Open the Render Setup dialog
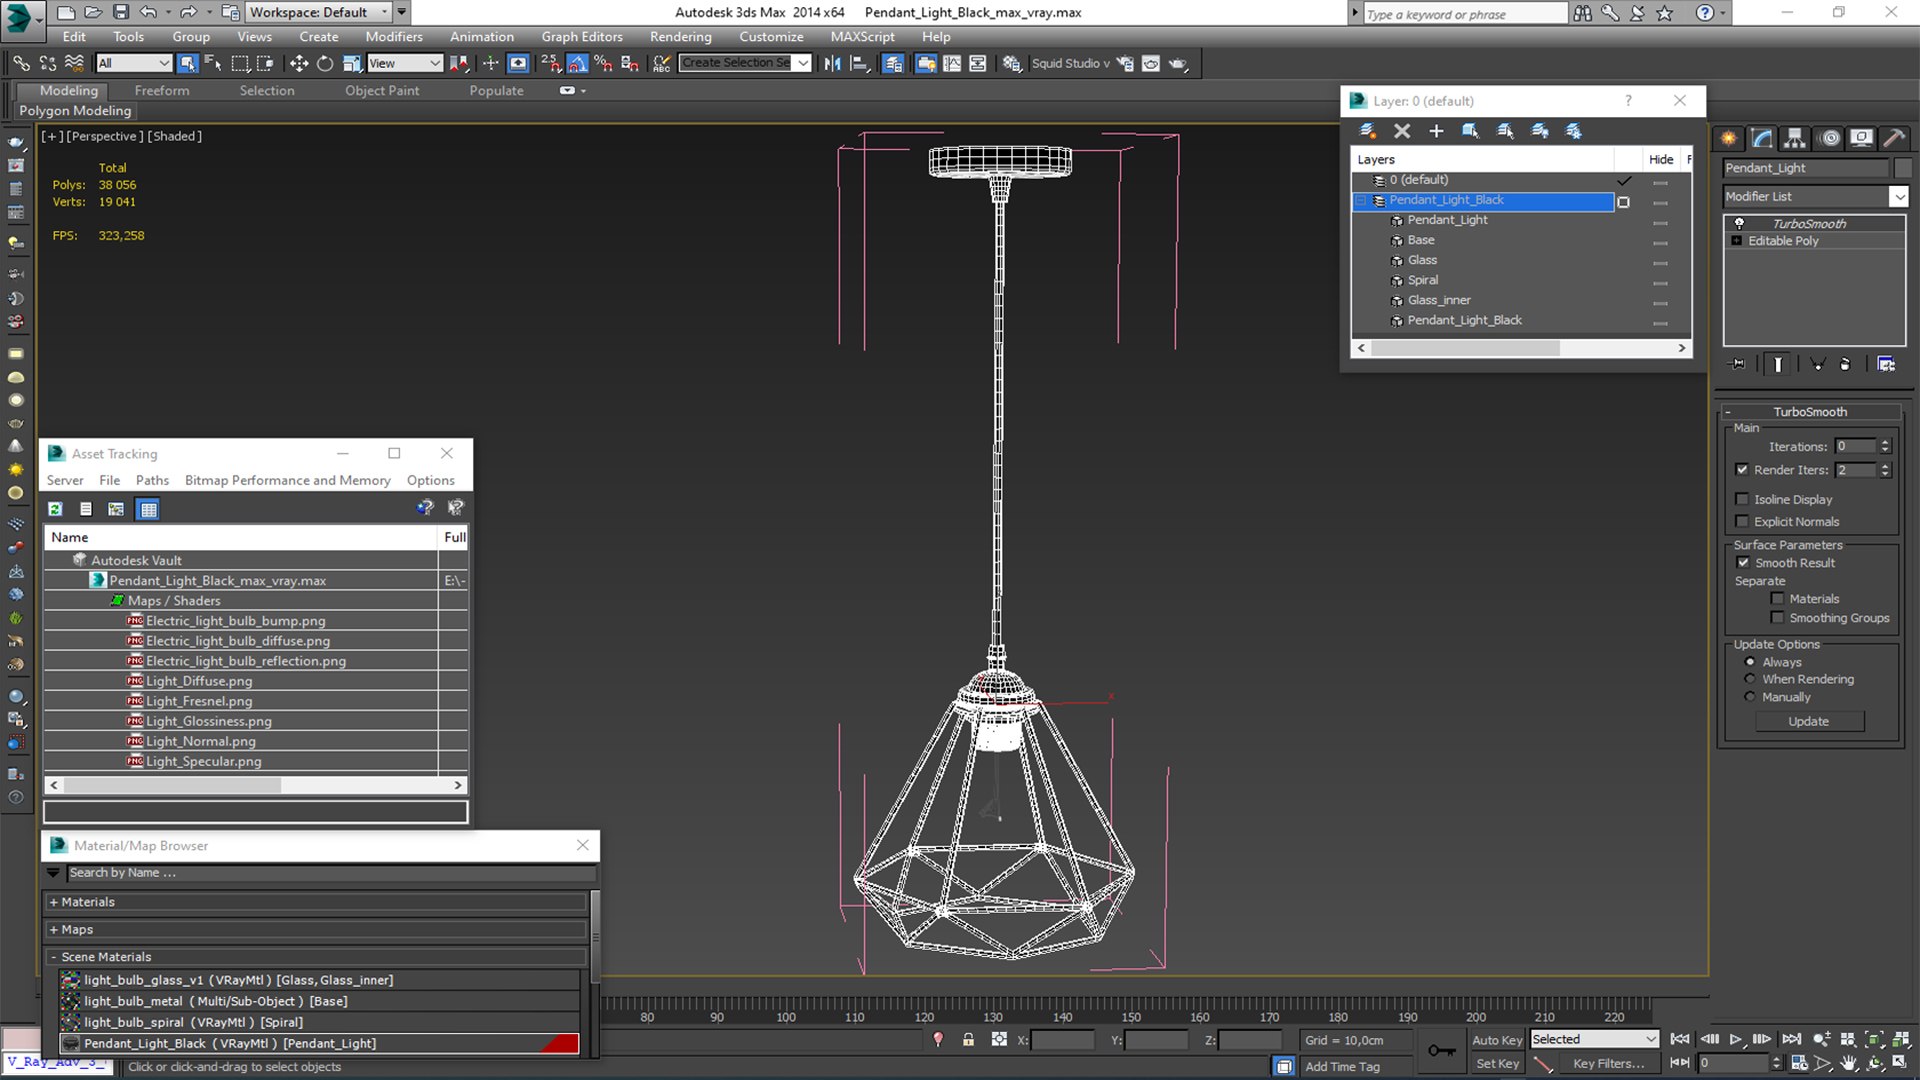 tap(1125, 63)
